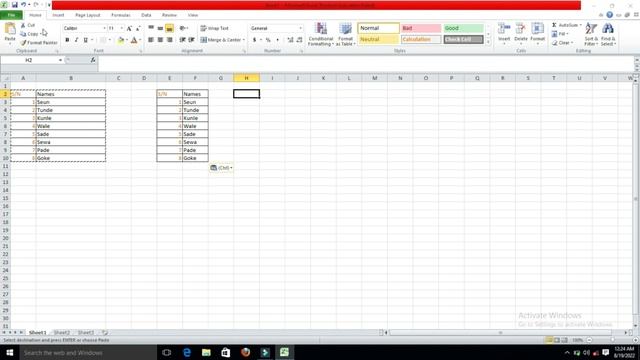Click the Windows Start button
Viewport: 640px width, 360px height.
click(10, 353)
